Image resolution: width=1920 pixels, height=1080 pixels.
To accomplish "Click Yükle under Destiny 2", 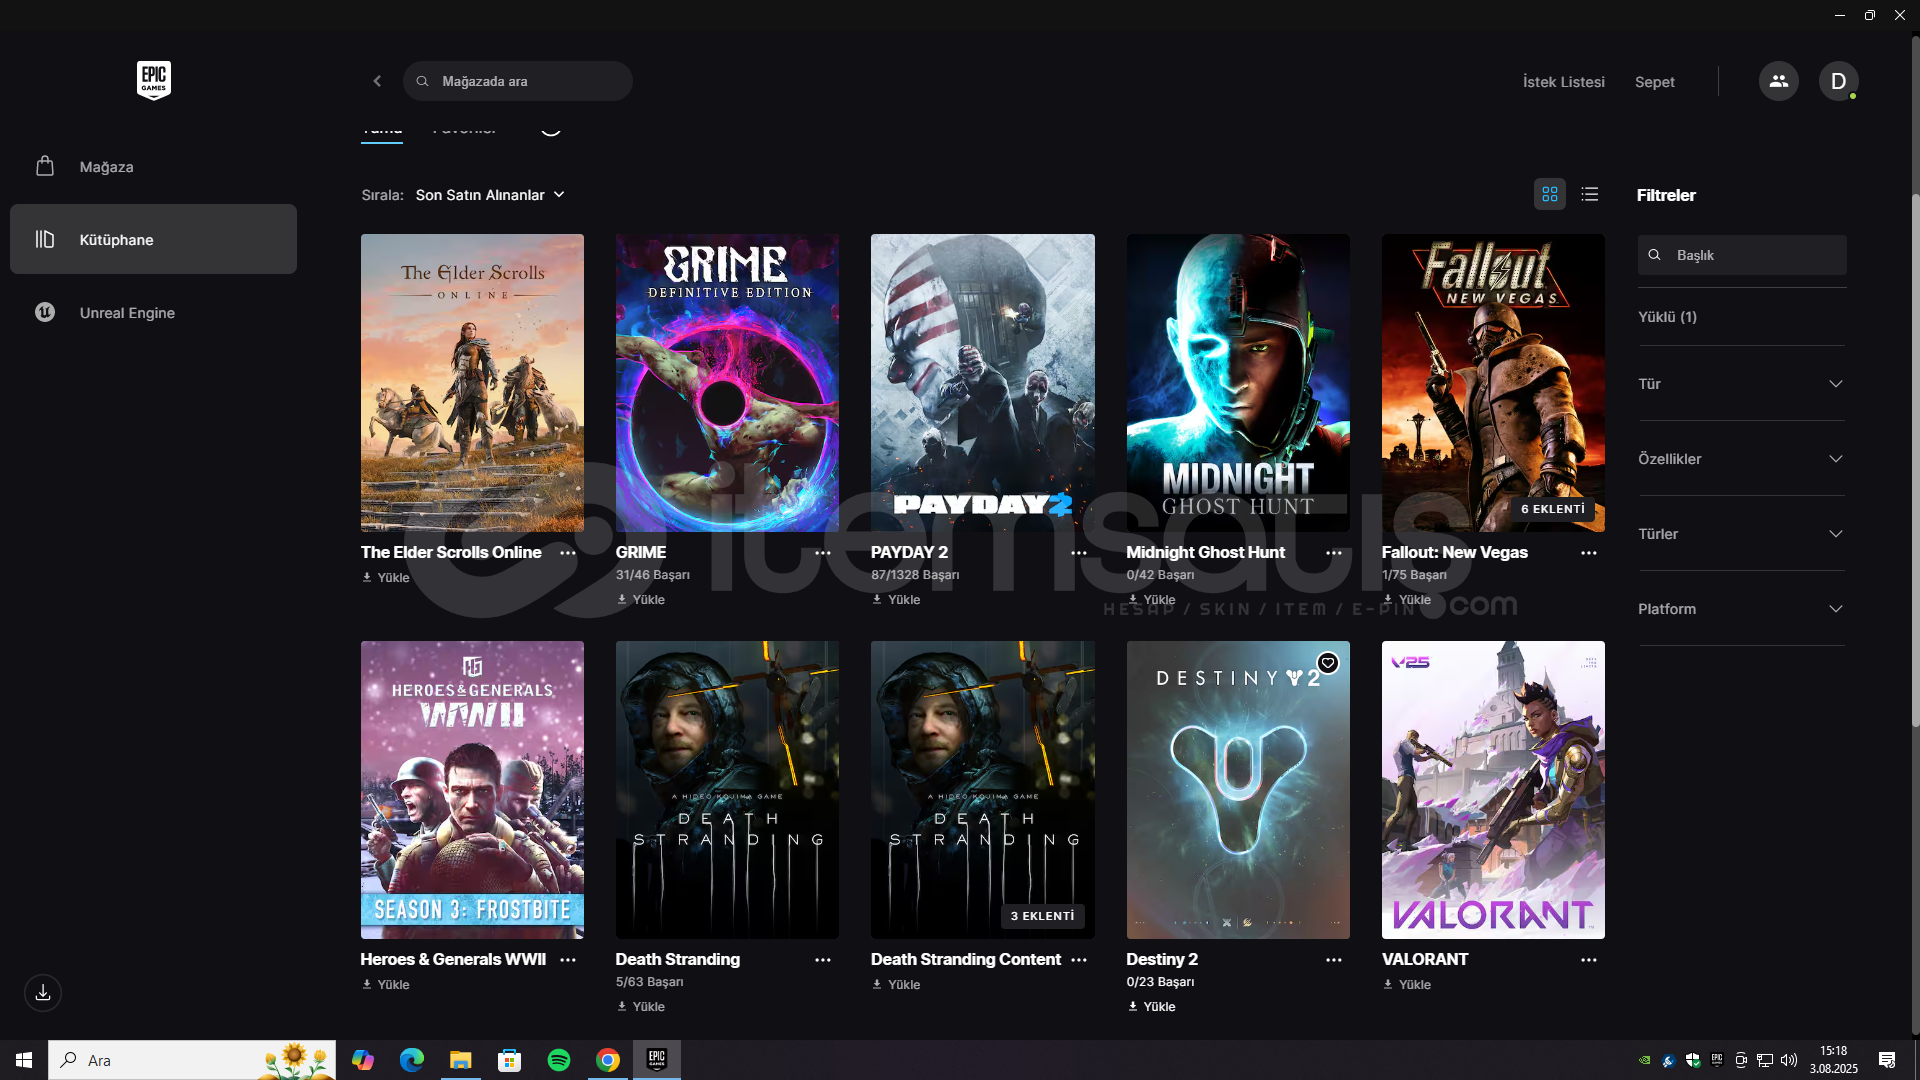I will [1152, 1007].
